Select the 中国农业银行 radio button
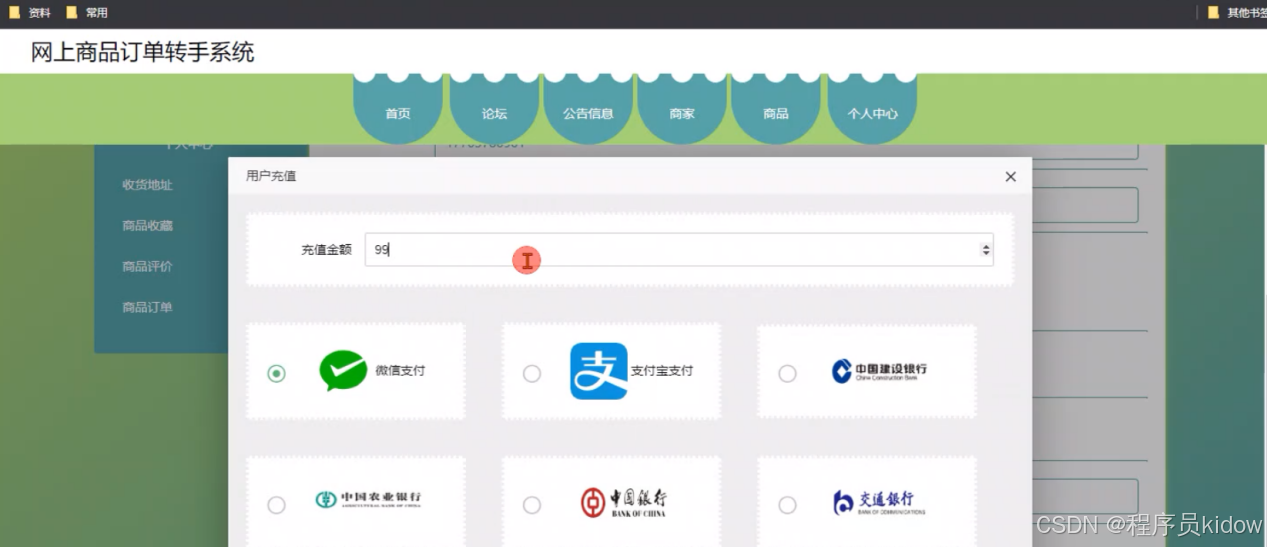 (x=276, y=505)
